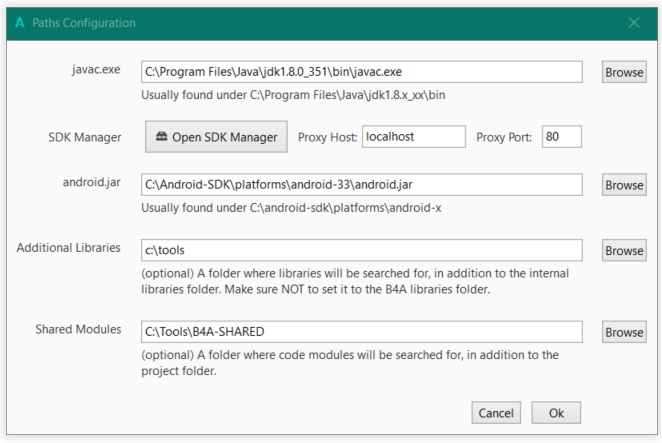The width and height of the screenshot is (662, 443).
Task: Browse for the android.jar file
Action: click(624, 185)
